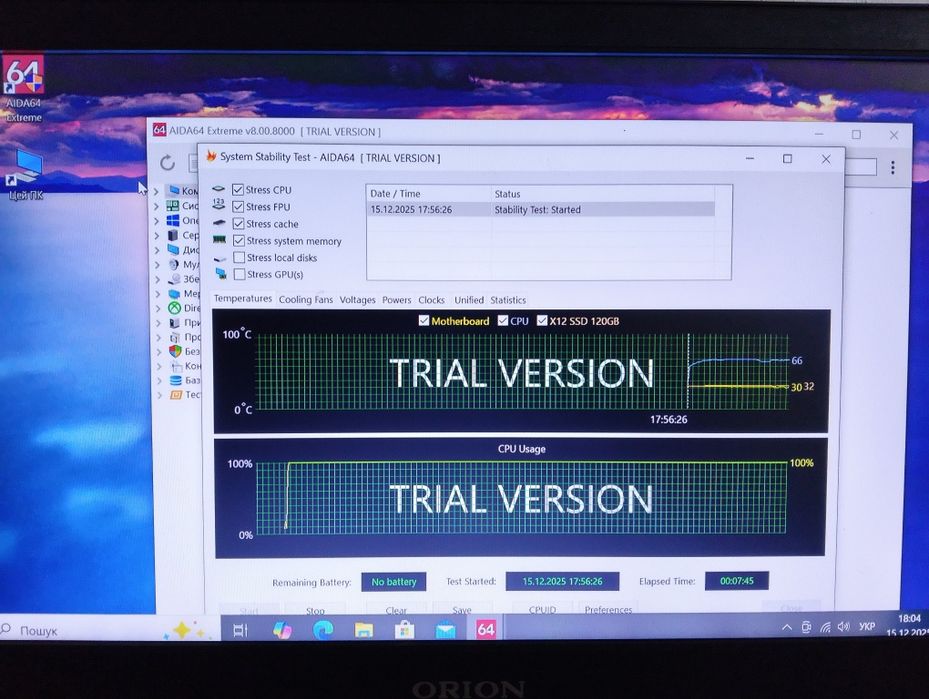929x699 pixels.
Task: Expand the Сис tree node arrow
Action: coord(156,206)
